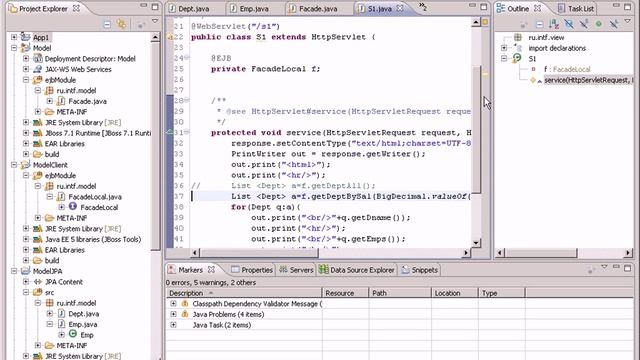Toggle Sort alphabetically in Outline

[x=554, y=24]
